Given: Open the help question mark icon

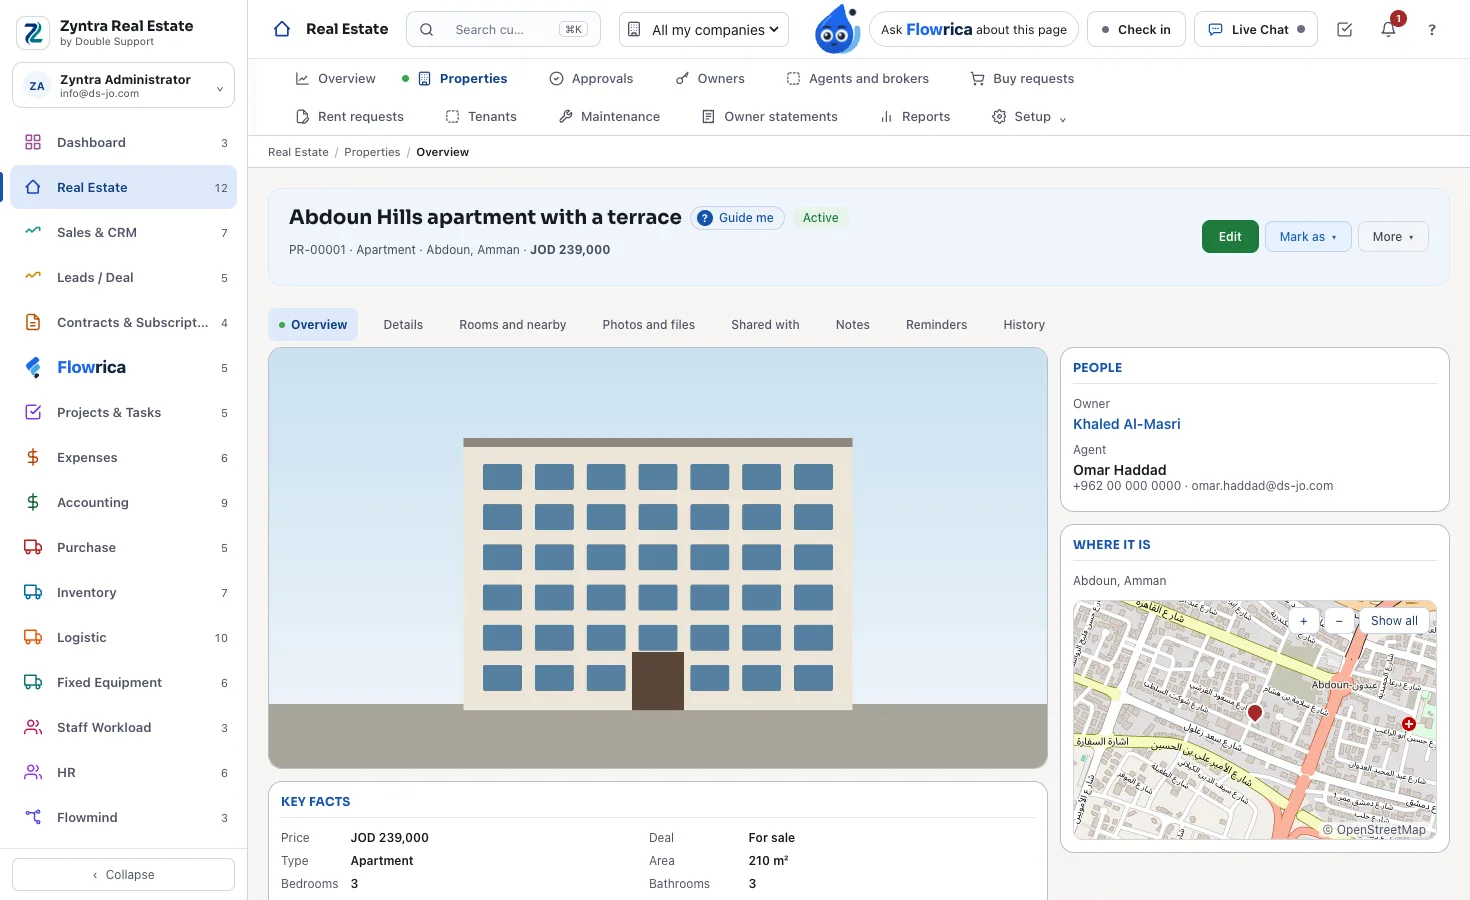Looking at the screenshot, I should pyautogui.click(x=1432, y=30).
